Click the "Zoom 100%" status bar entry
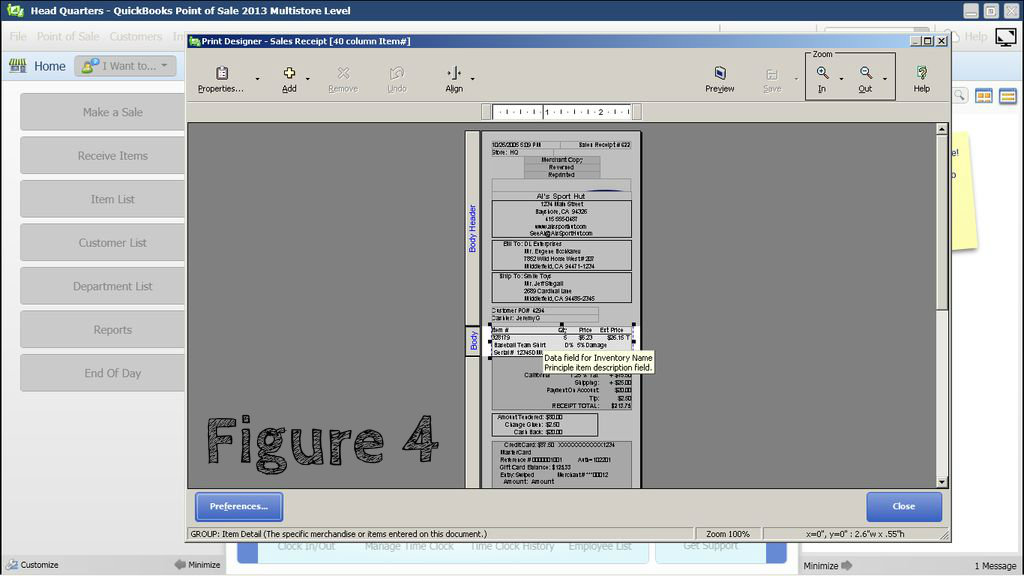This screenshot has width=1024, height=576. 728,534
